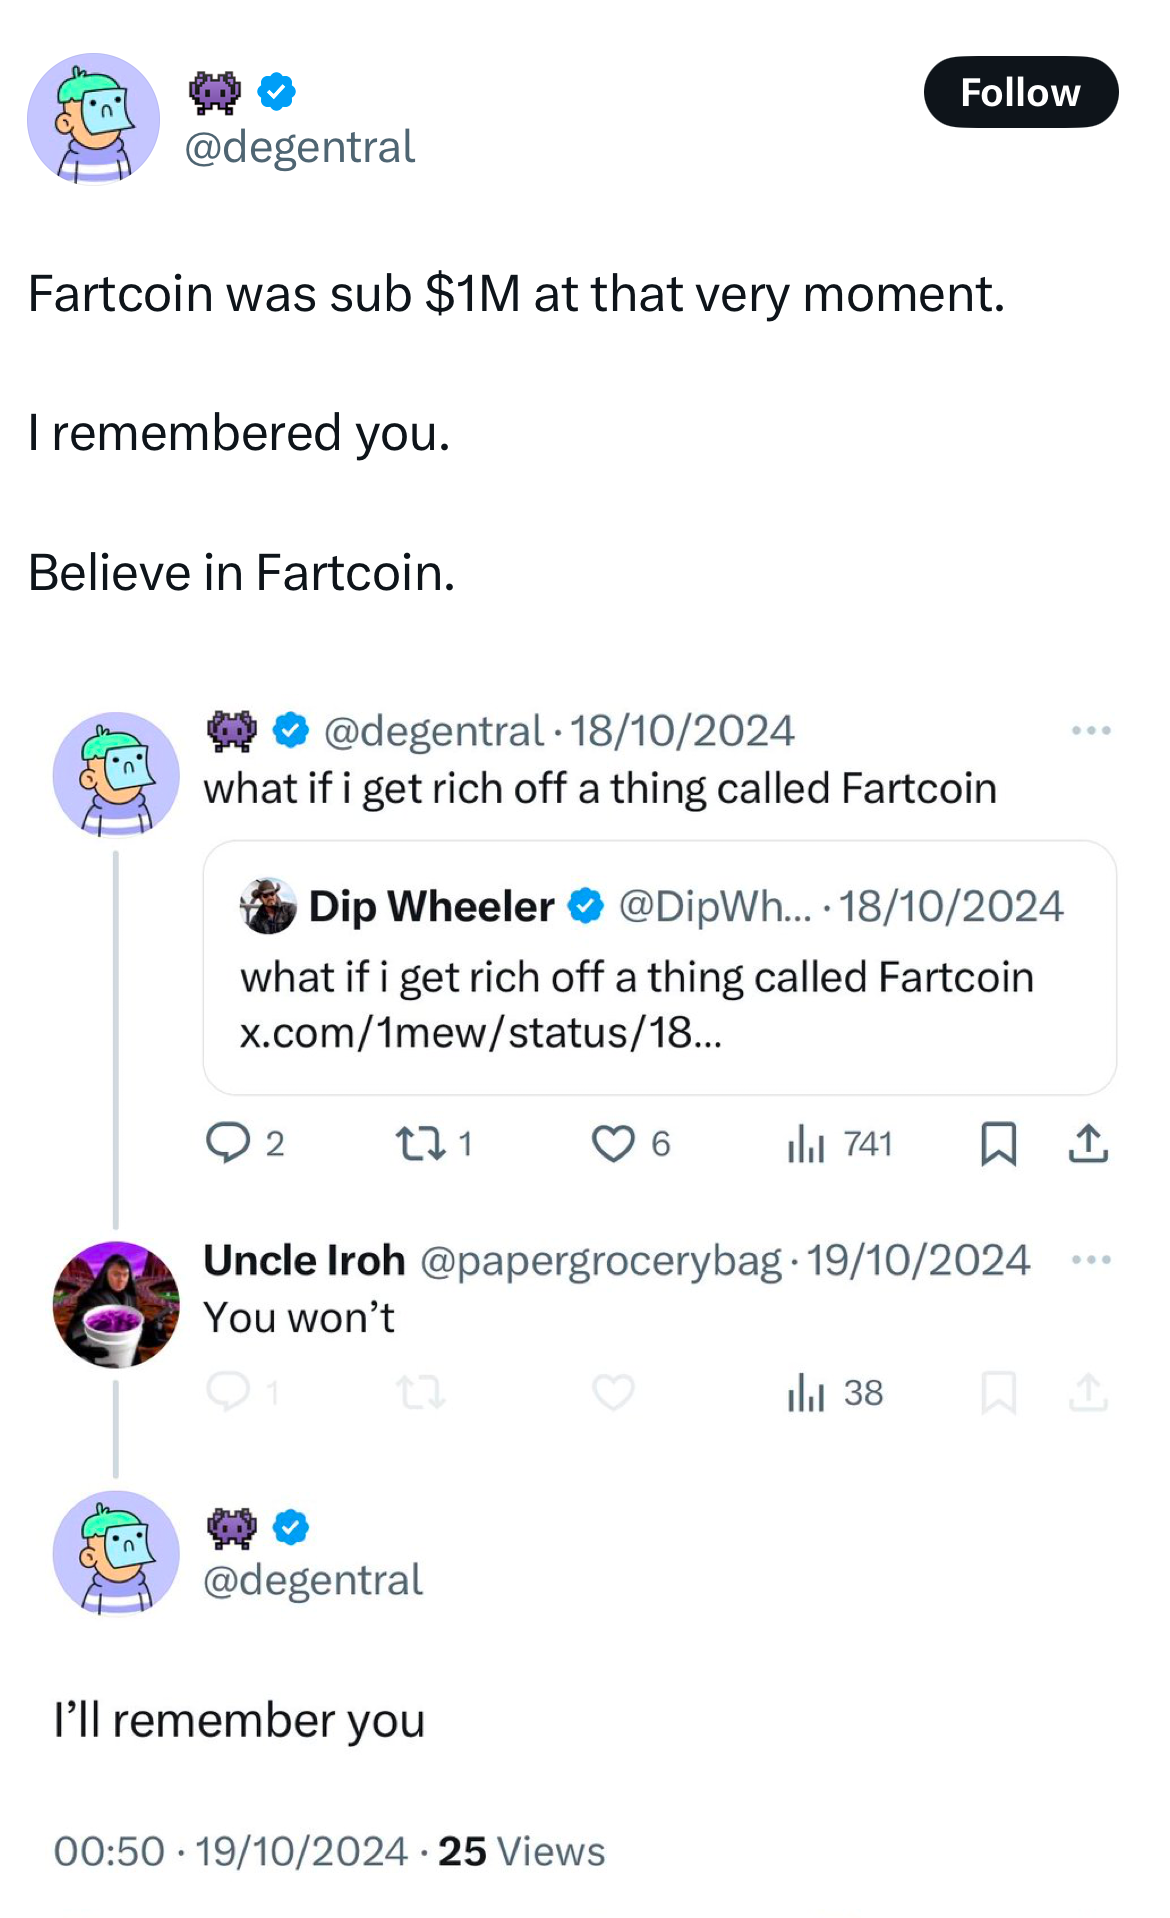This screenshot has height=1918, width=1170.
Task: Bookmark Uncle Iroh's reply
Action: 998,1391
